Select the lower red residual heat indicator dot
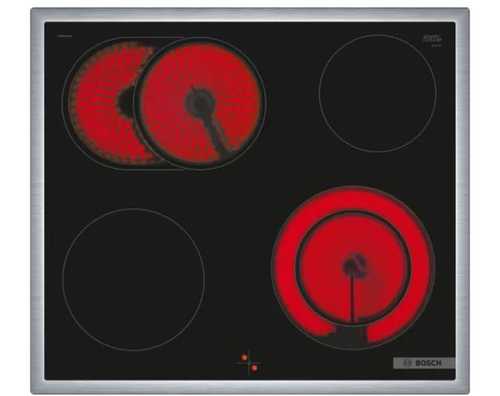 pyautogui.click(x=255, y=368)
